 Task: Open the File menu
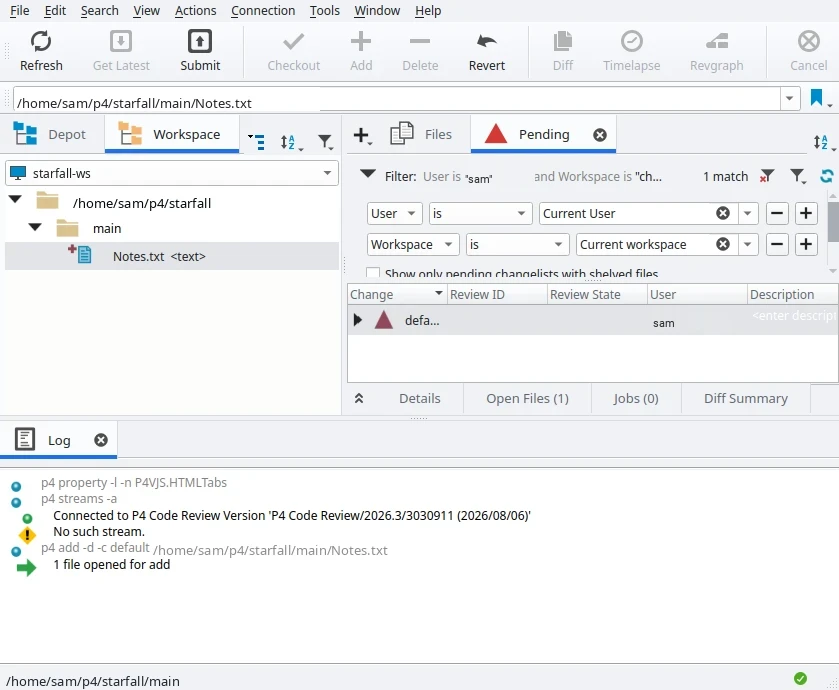tap(20, 11)
